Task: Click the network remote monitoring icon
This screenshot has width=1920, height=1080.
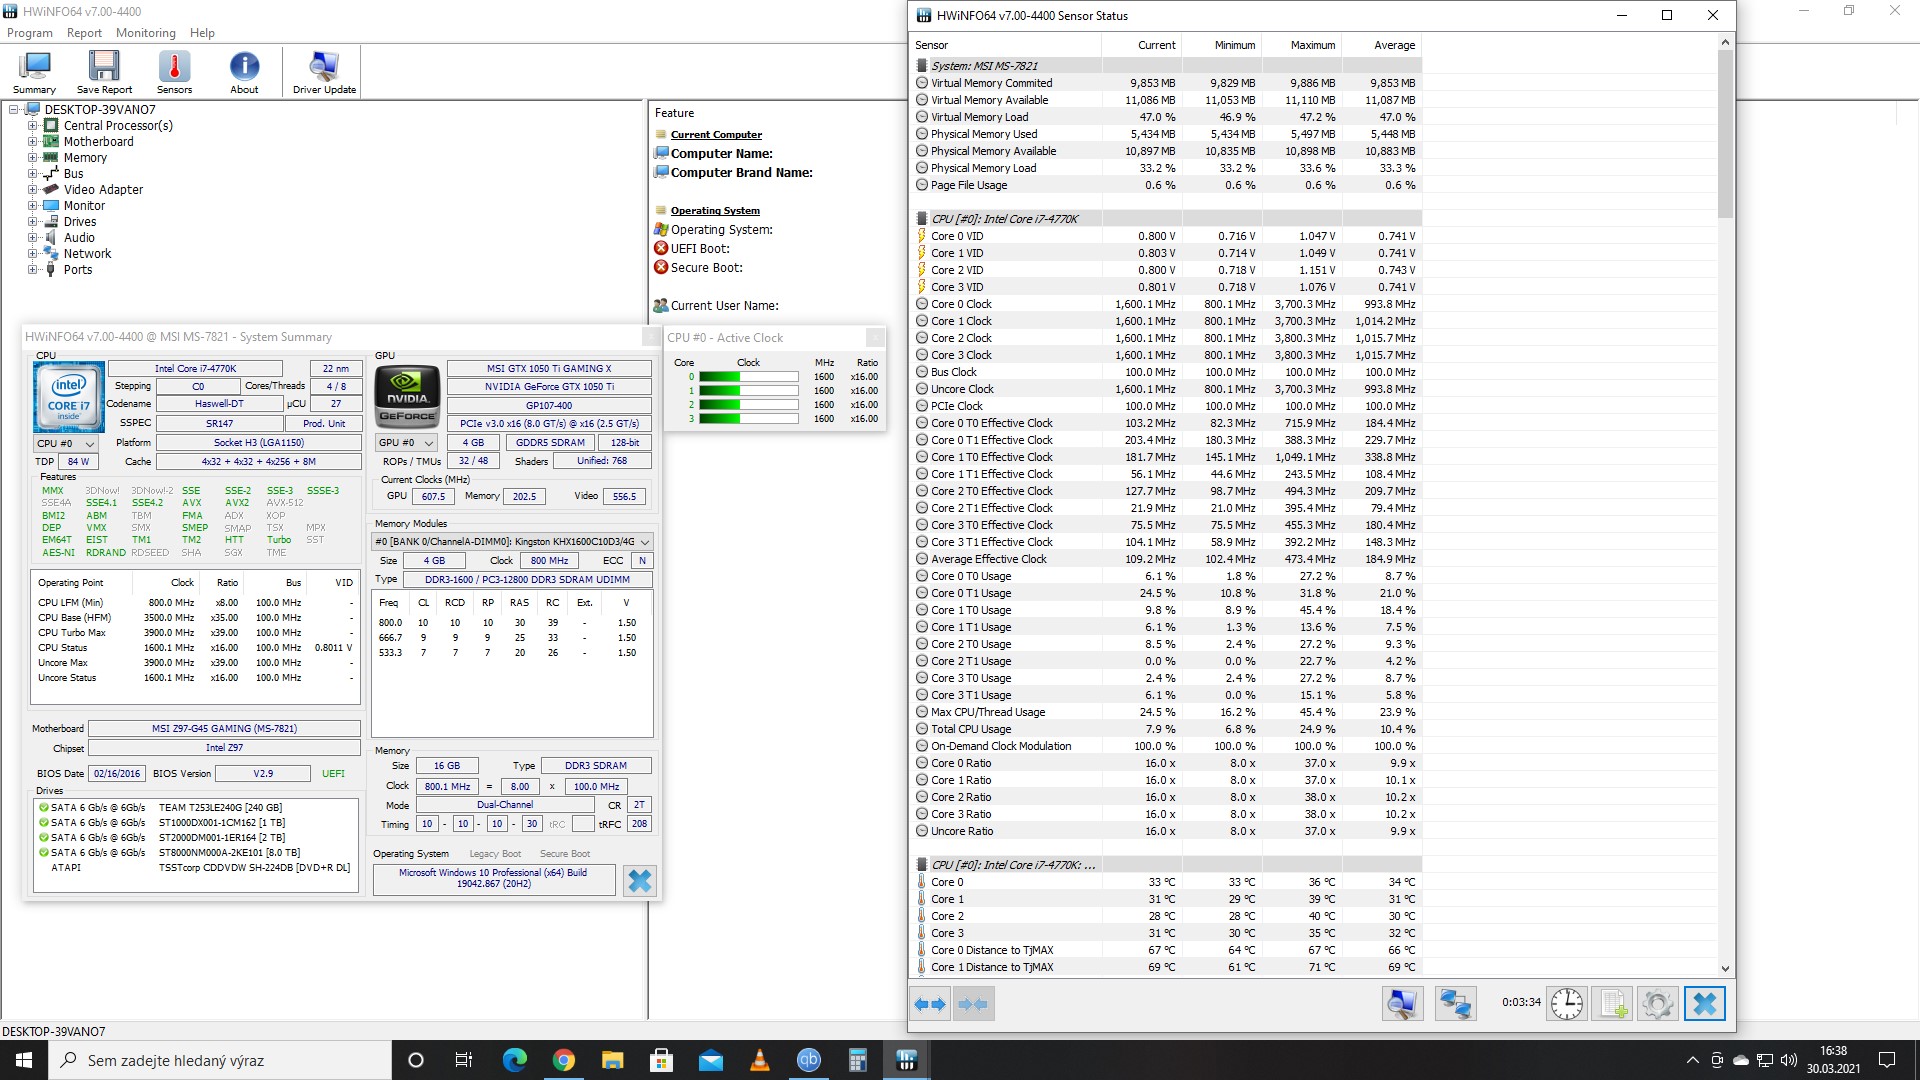Action: (x=1455, y=1004)
